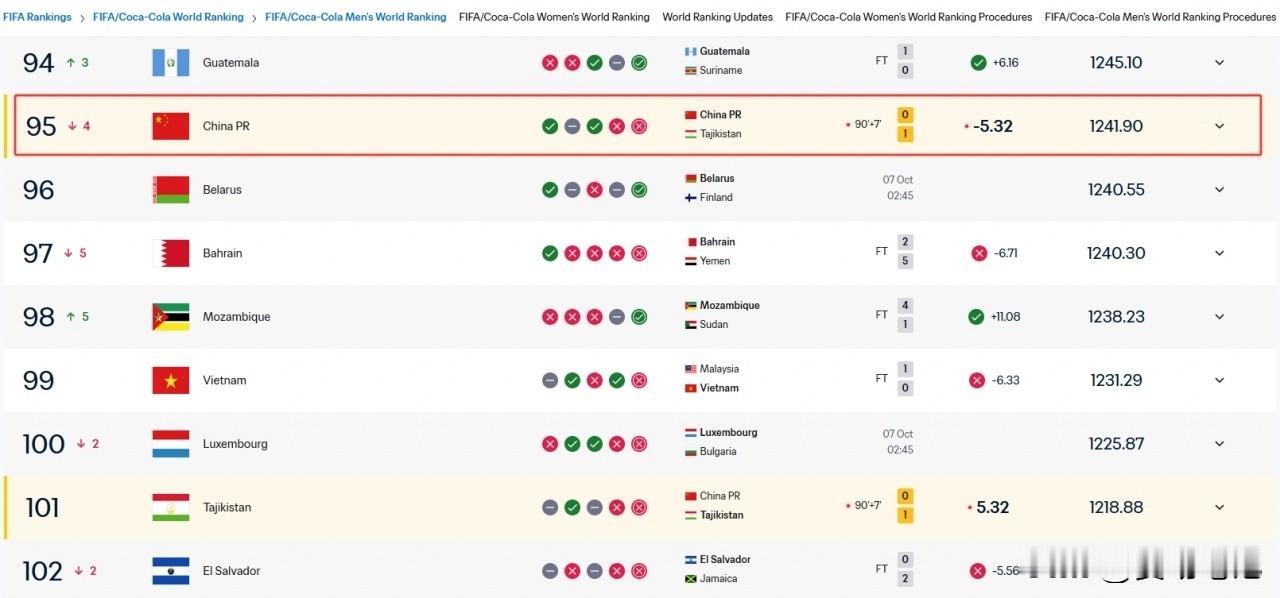This screenshot has width=1280, height=598.
Task: Open the Tajikistan row chevron
Action: coord(1219,507)
